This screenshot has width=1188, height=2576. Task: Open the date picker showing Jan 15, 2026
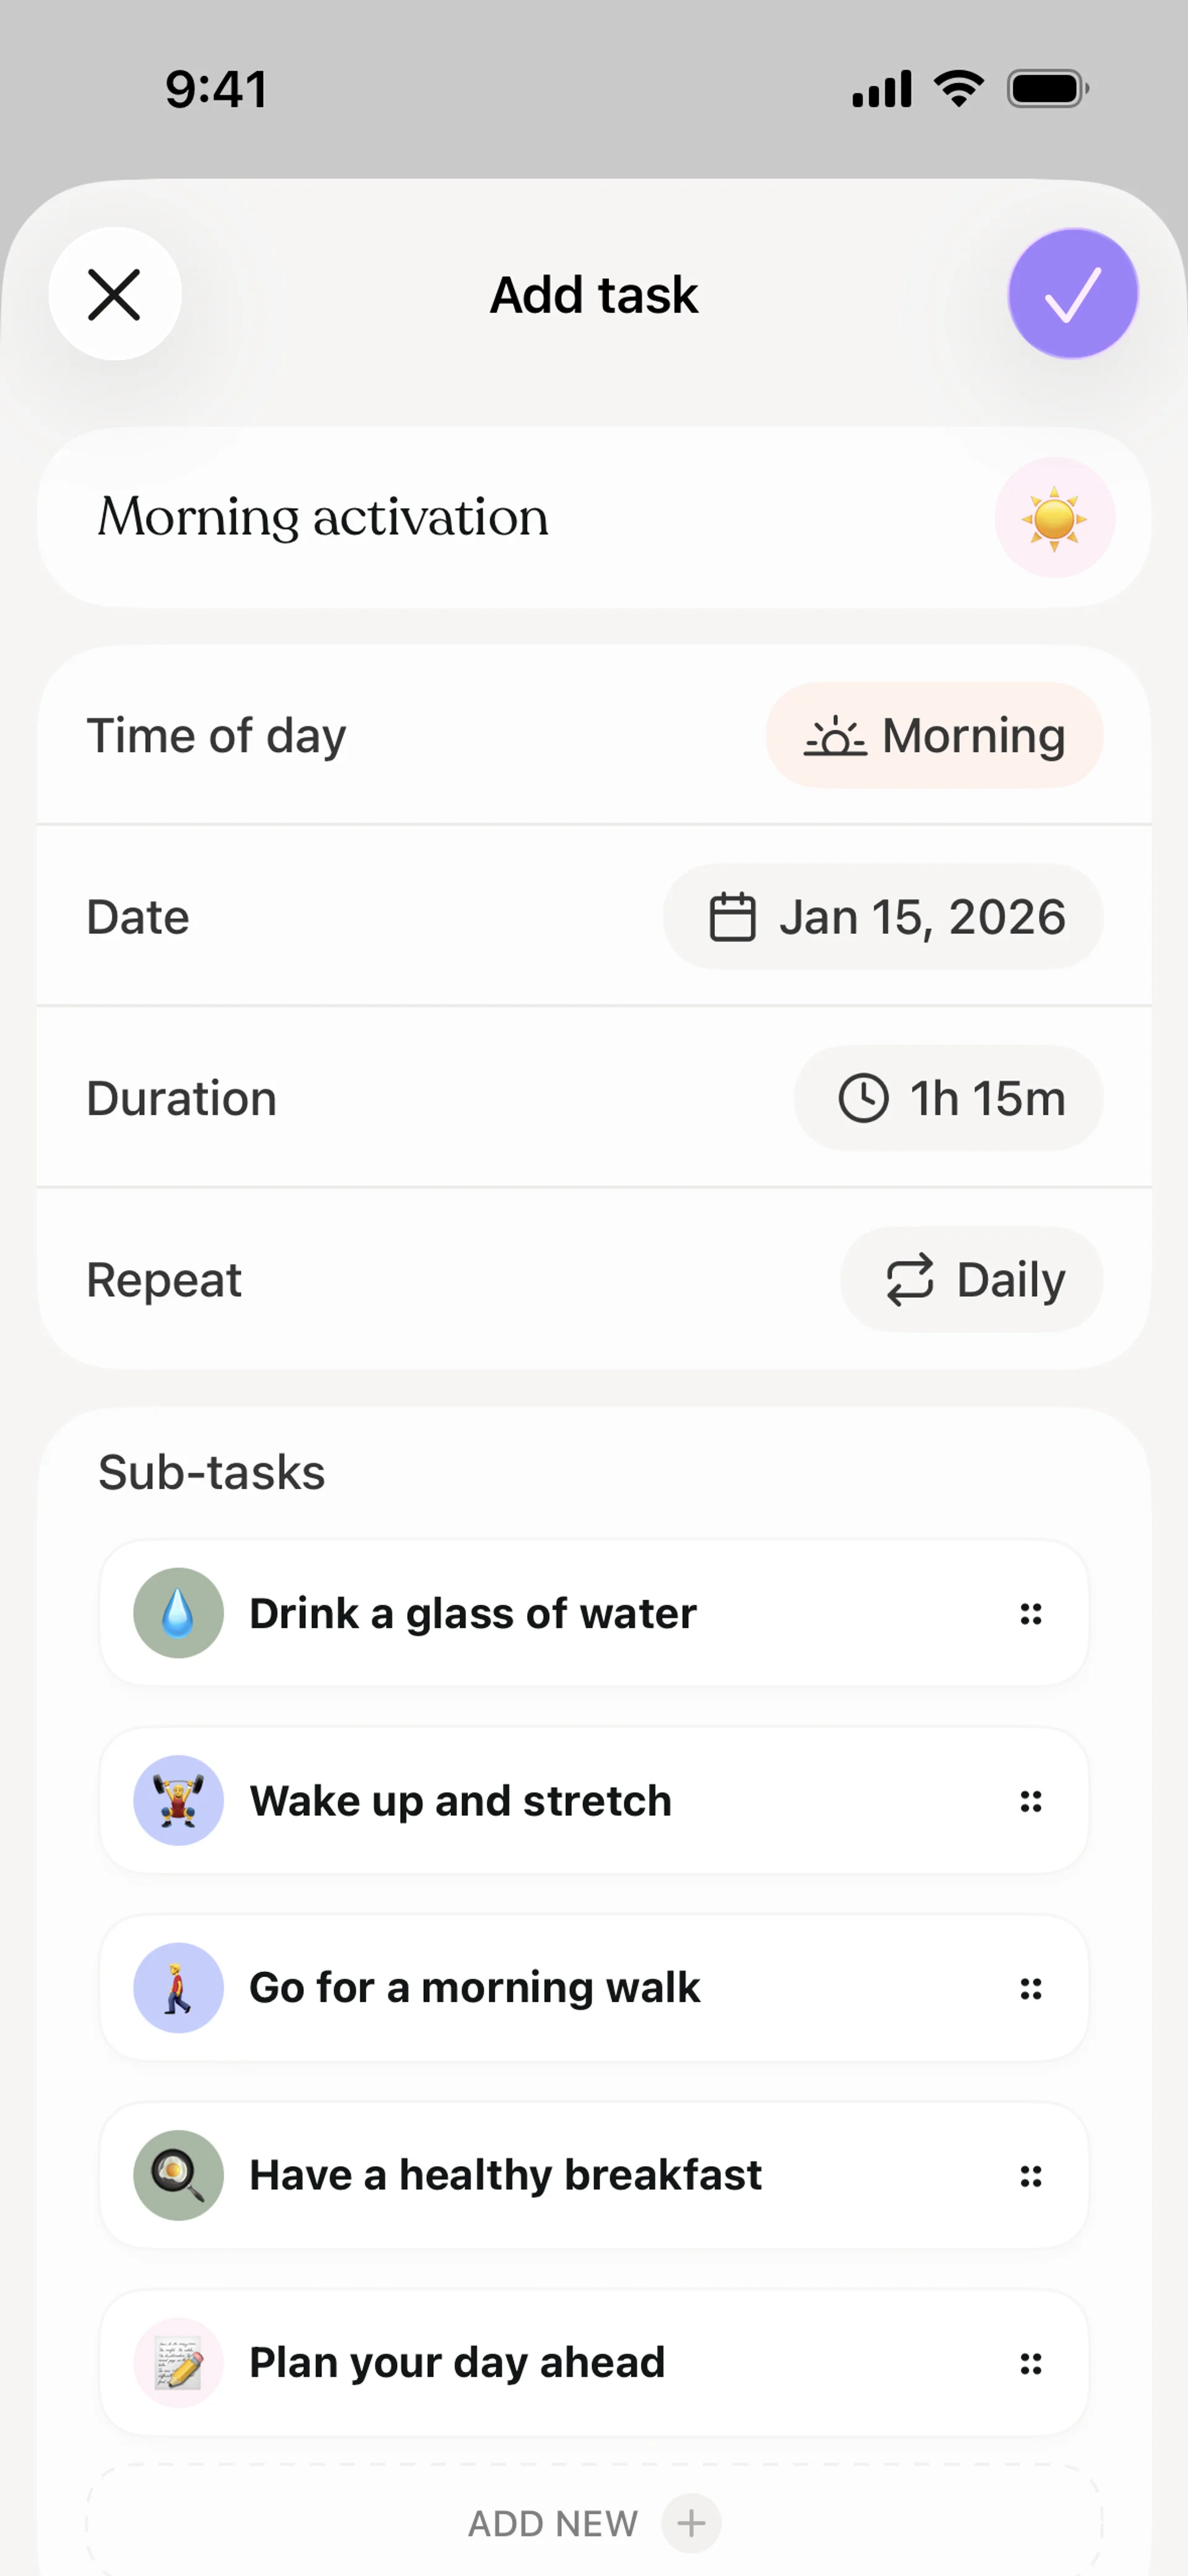point(883,917)
